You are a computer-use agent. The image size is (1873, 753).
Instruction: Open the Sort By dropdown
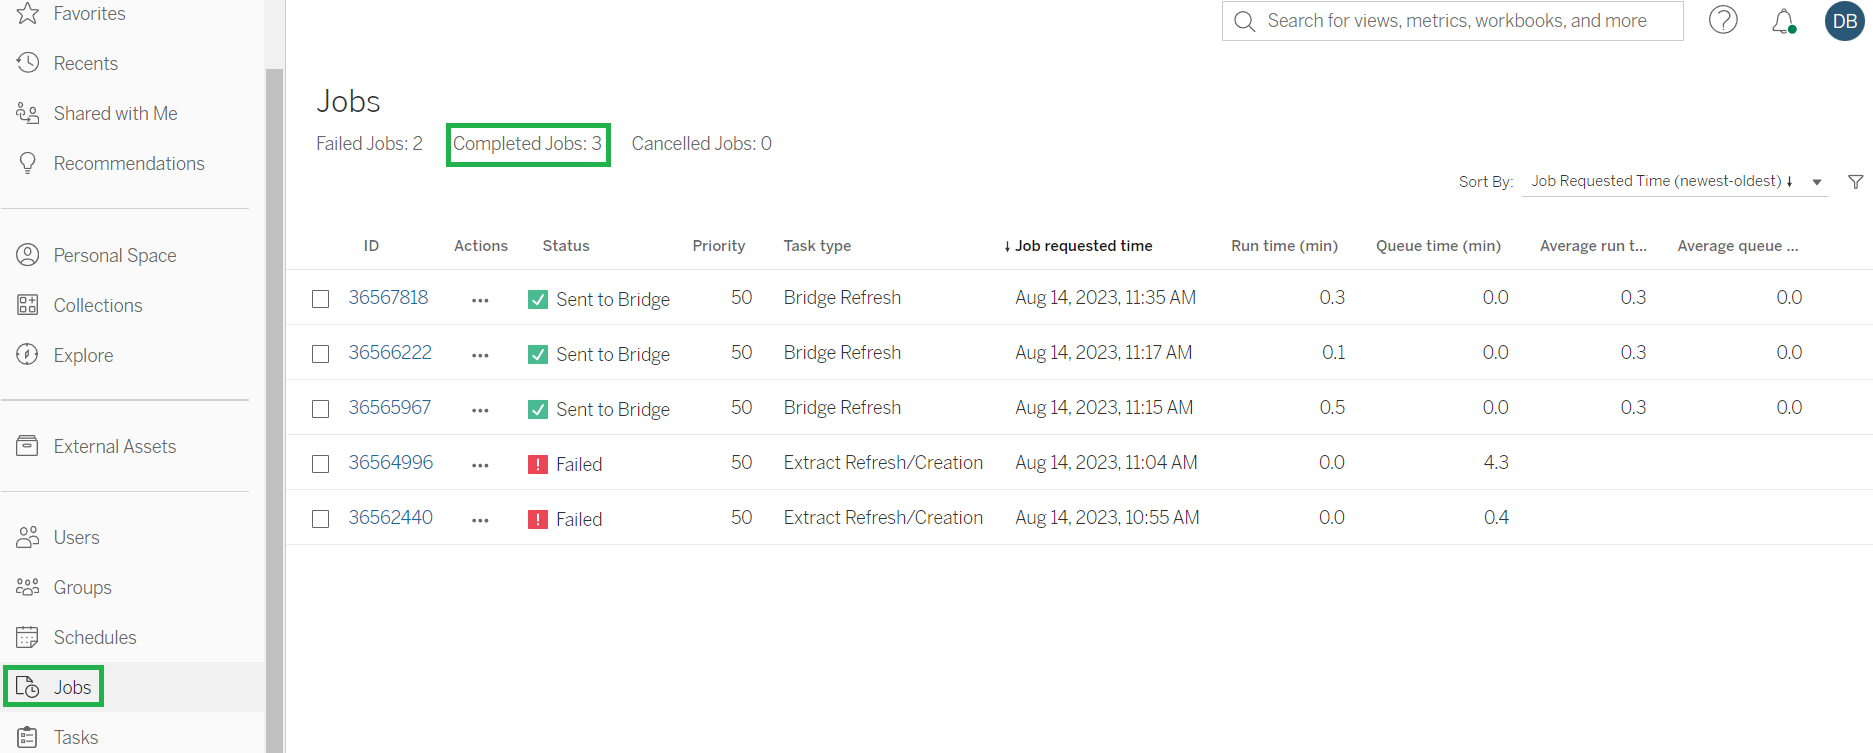pos(1675,181)
